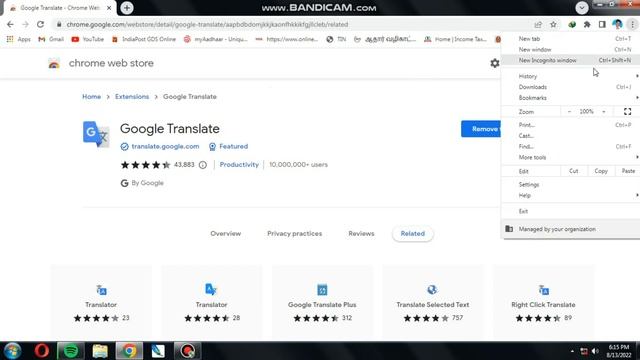Viewport: 640px width, 360px height.
Task: Open IndiaPost GDS Online bookmark
Action: coord(144,39)
